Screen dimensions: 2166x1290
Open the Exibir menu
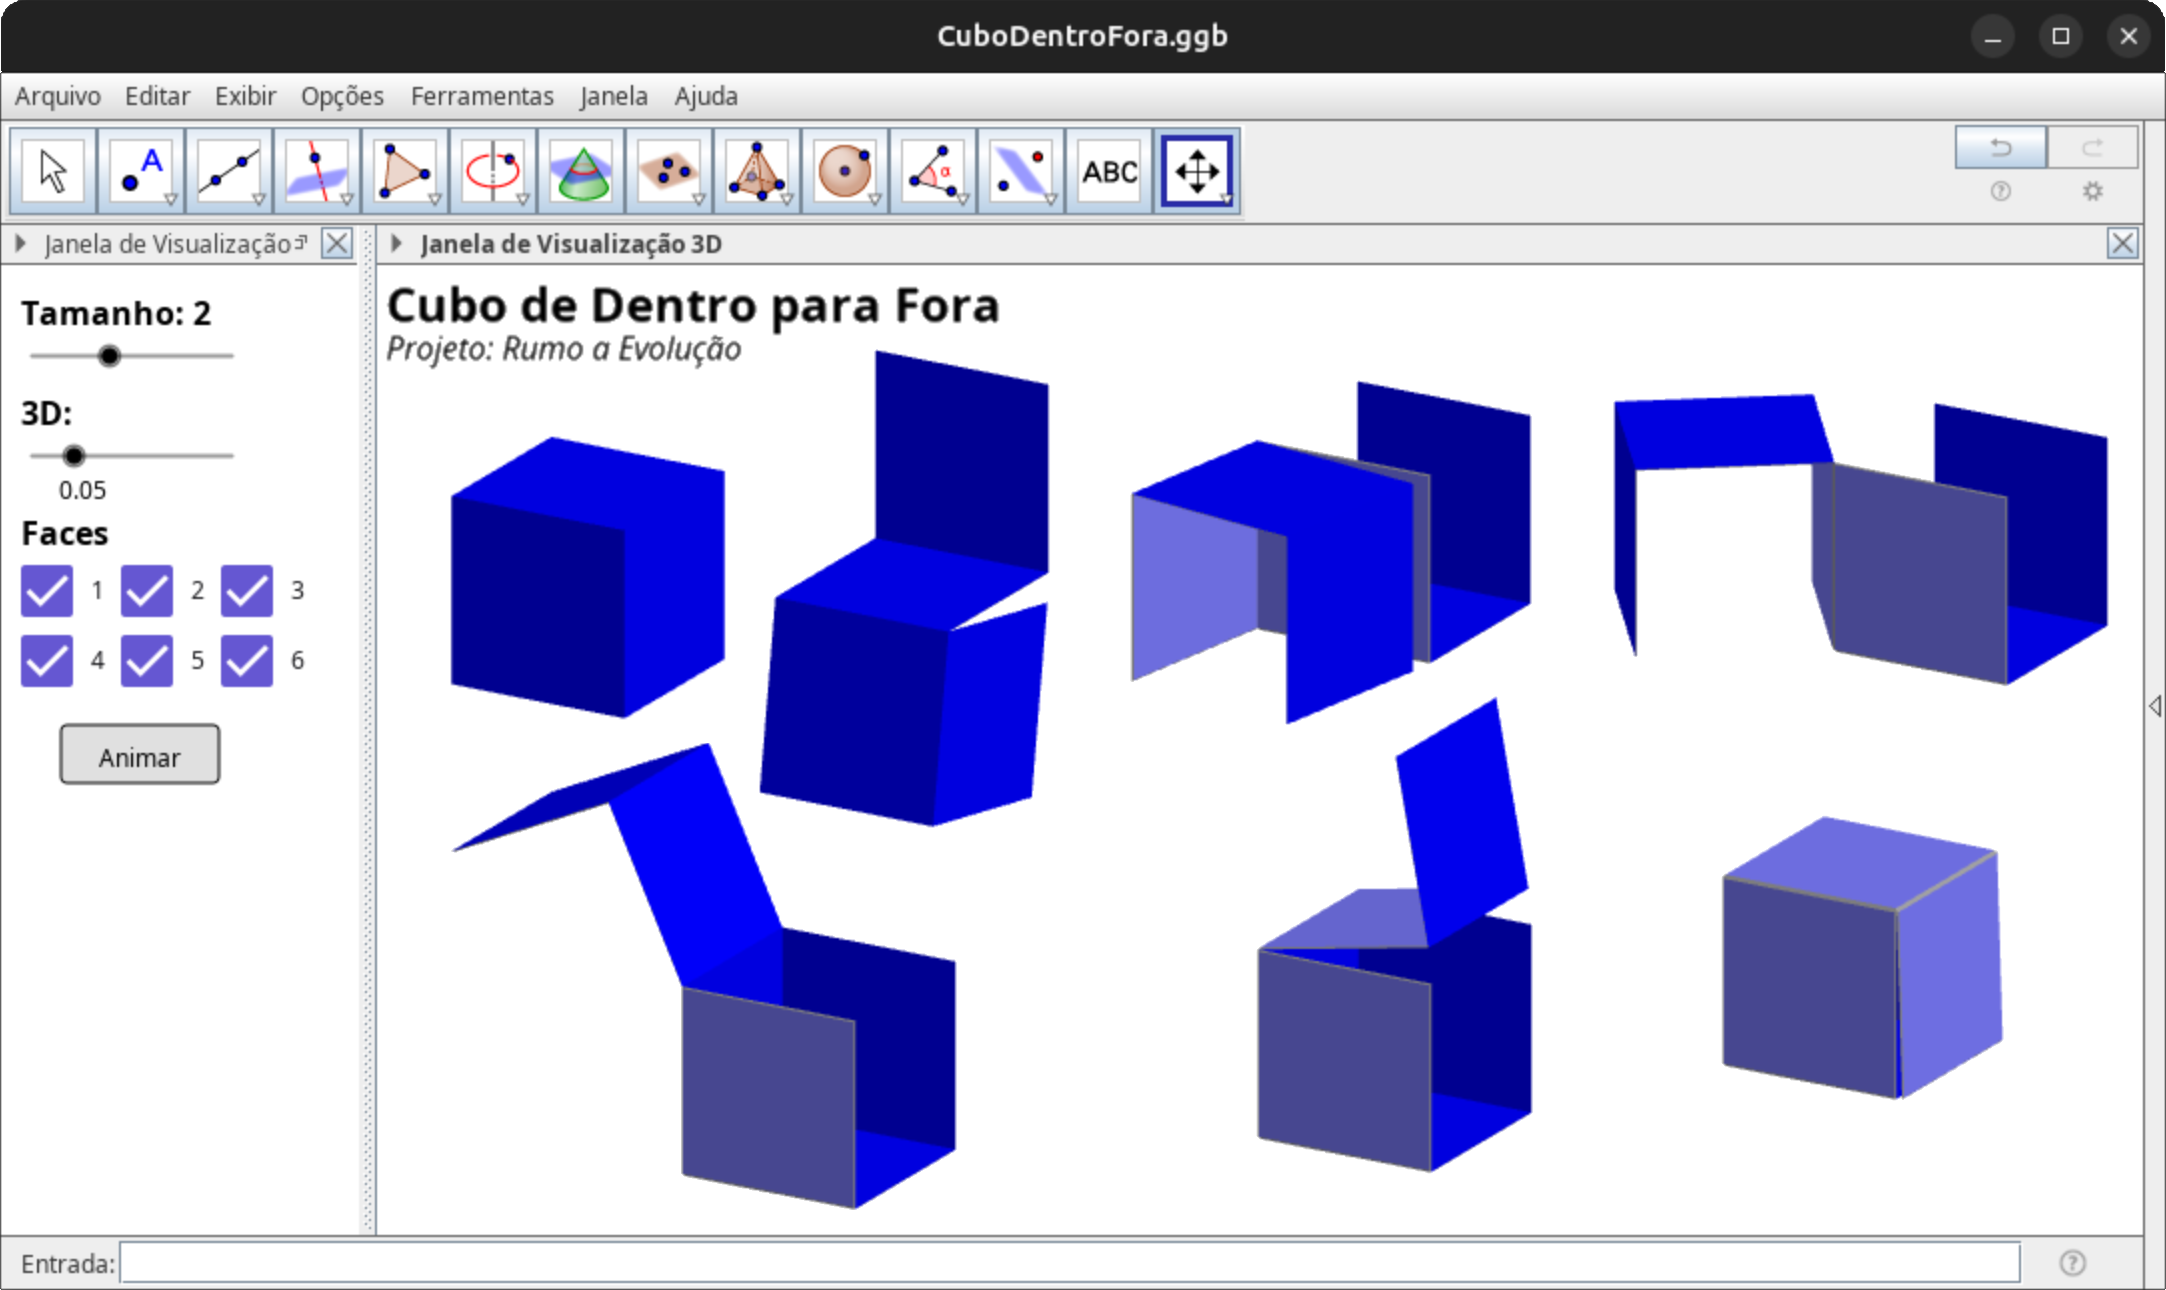(245, 96)
